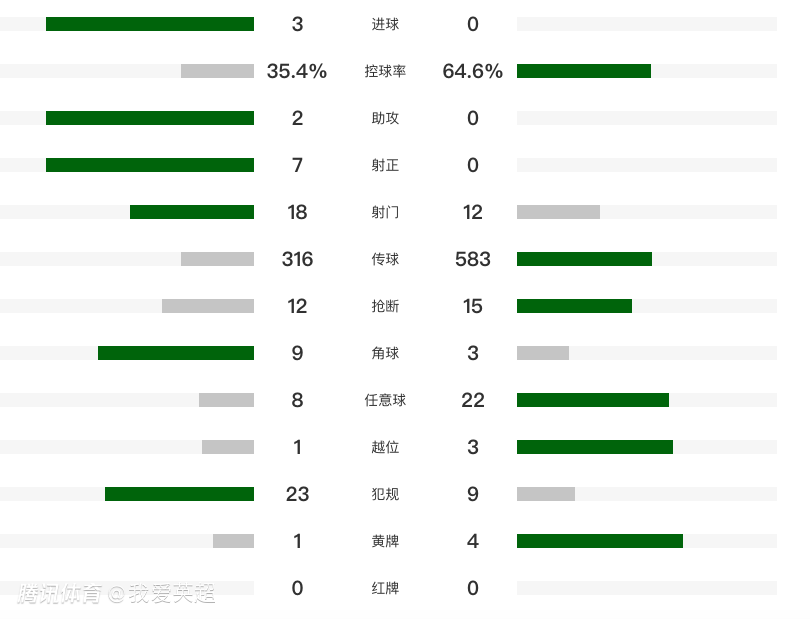This screenshot has width=810, height=619.
Task: Click the right gray 射门 bar
Action: pyautogui.click(x=558, y=212)
